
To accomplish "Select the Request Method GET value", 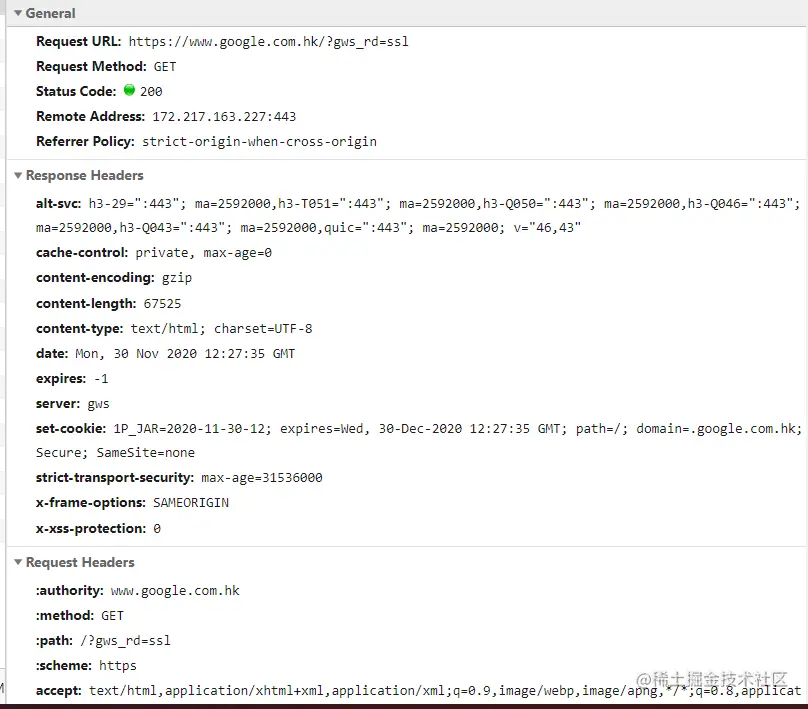I will pyautogui.click(x=165, y=67).
